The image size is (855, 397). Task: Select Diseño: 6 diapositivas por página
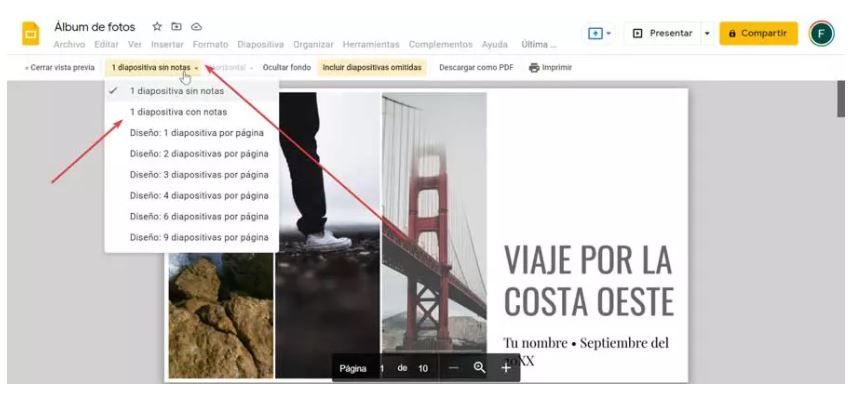point(191,216)
